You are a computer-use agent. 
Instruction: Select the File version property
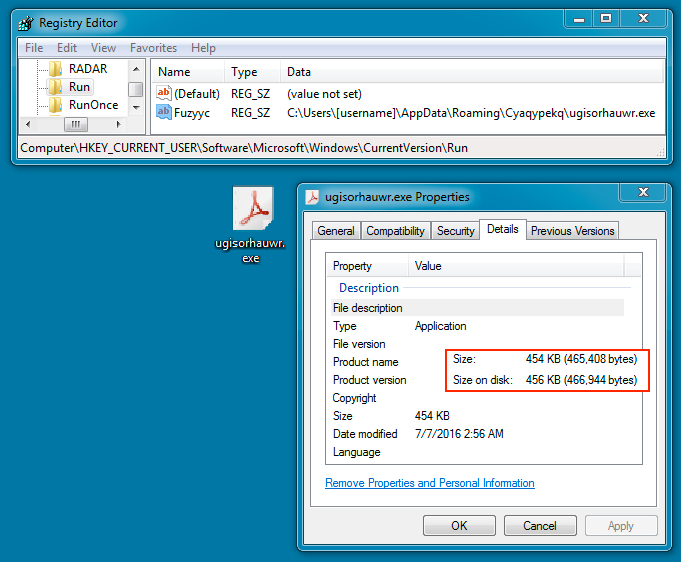(x=359, y=344)
